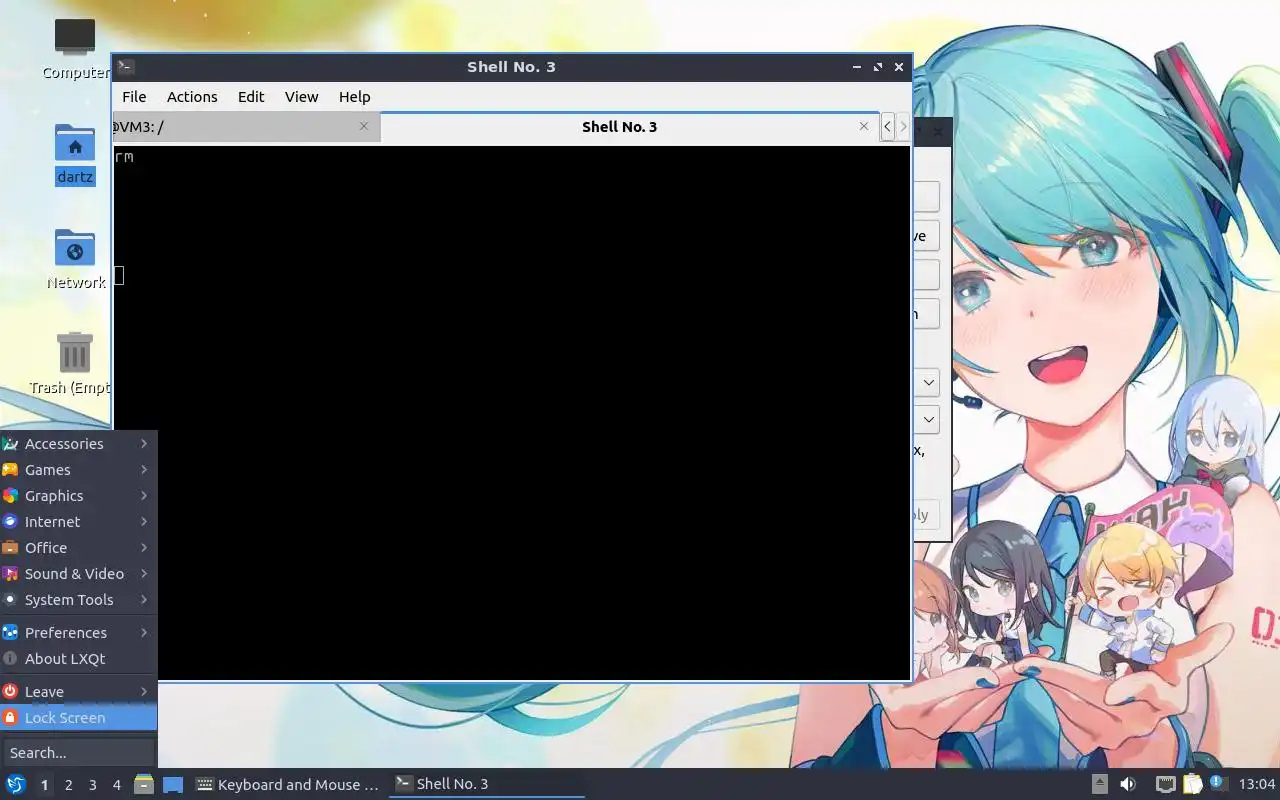The image size is (1280, 800).
Task: Click the Shell No. 3 taskbar entry
Action: [486, 784]
